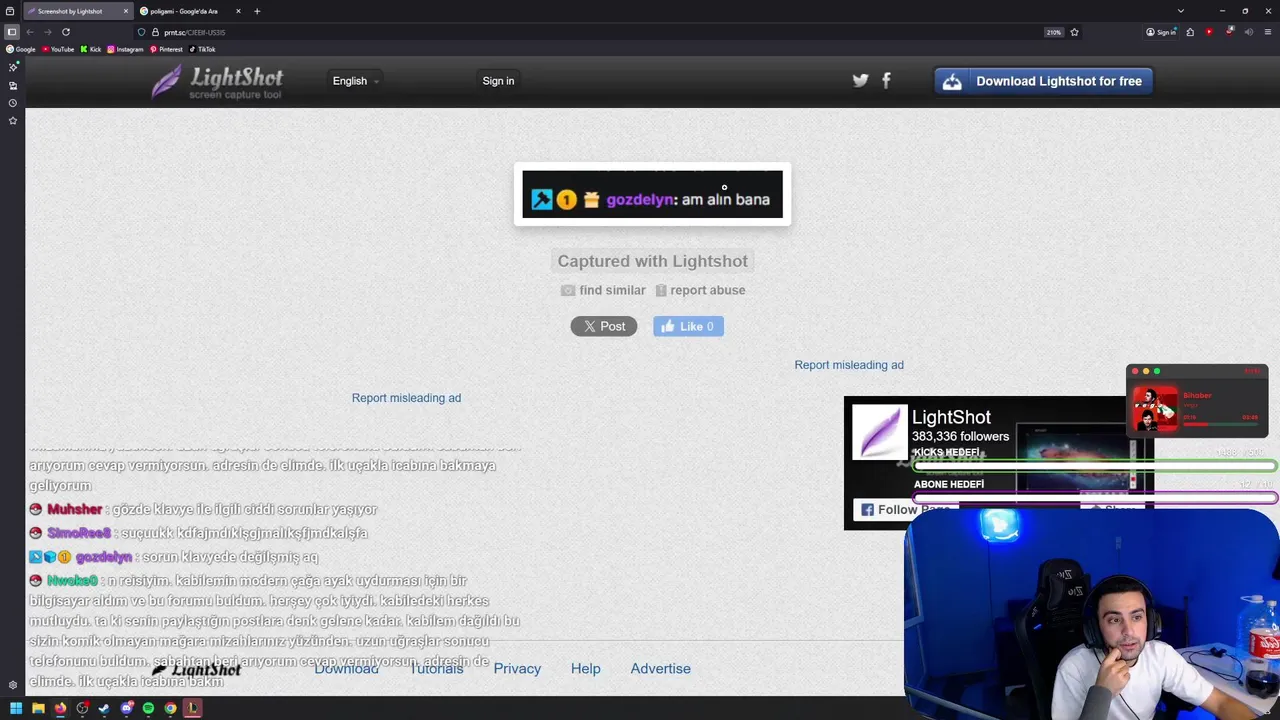This screenshot has width=1280, height=720.
Task: Open the Firefox hamburger application menu
Action: tap(1267, 32)
